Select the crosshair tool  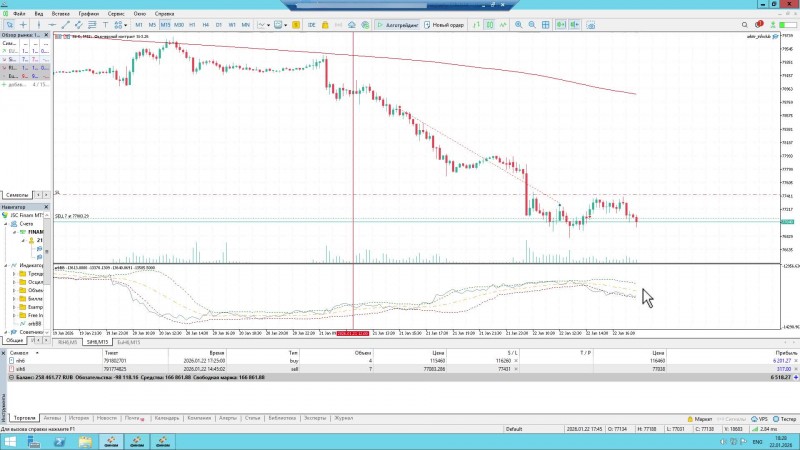click(23, 24)
